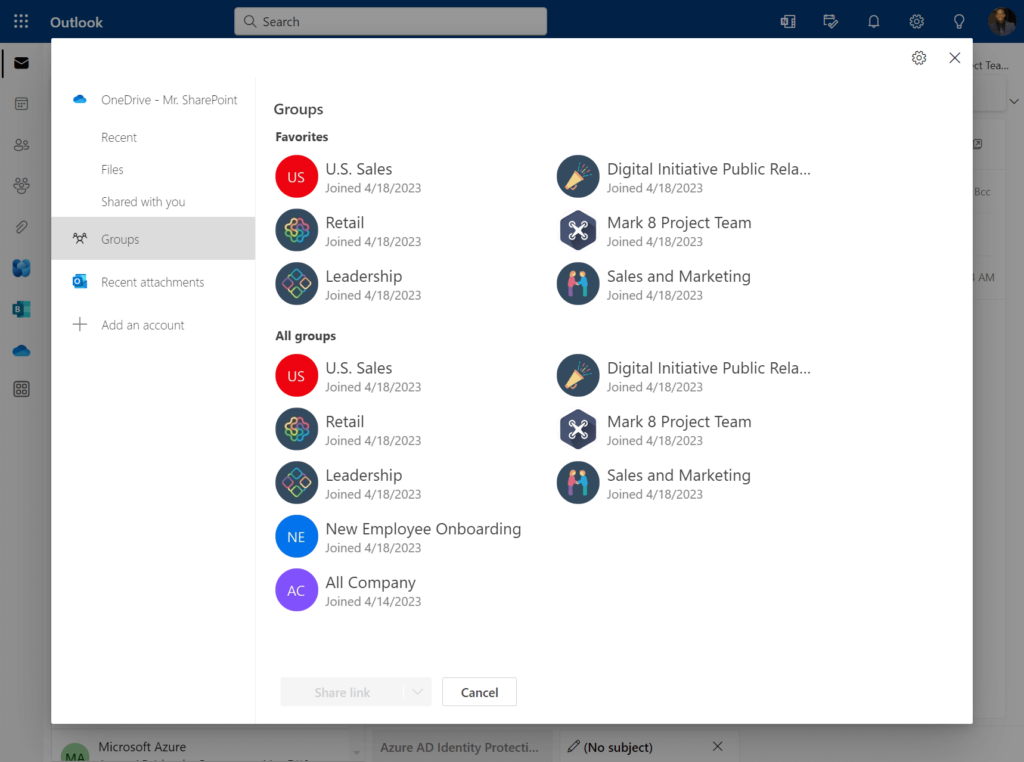Open the tips lightbulb icon
The height and width of the screenshot is (762, 1024).
coord(959,22)
